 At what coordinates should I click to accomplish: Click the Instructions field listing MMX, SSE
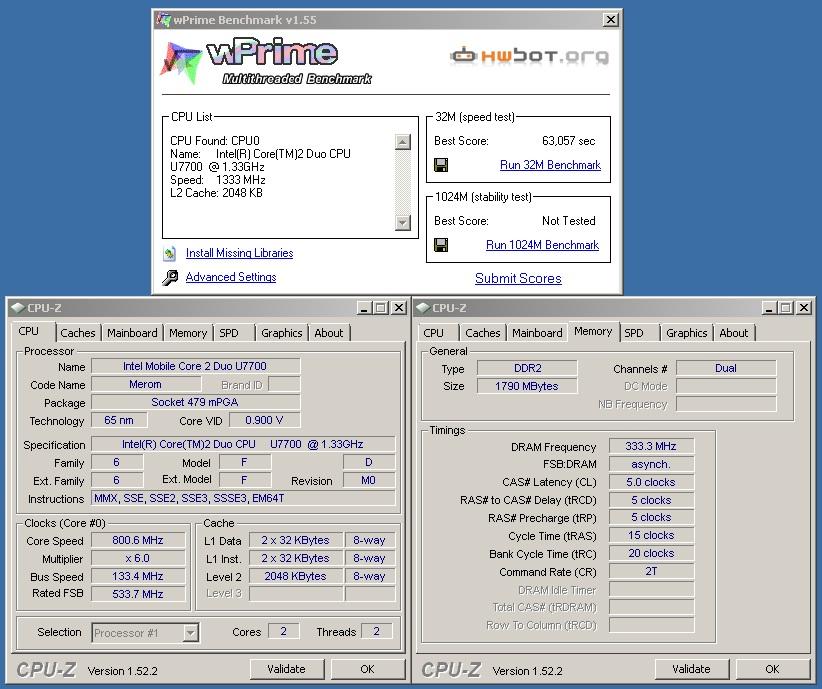tap(243, 498)
